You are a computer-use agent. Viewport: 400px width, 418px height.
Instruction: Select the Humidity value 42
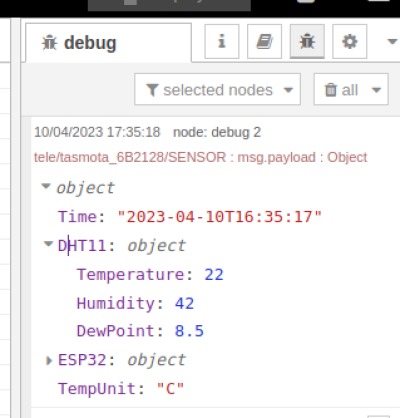click(x=184, y=304)
